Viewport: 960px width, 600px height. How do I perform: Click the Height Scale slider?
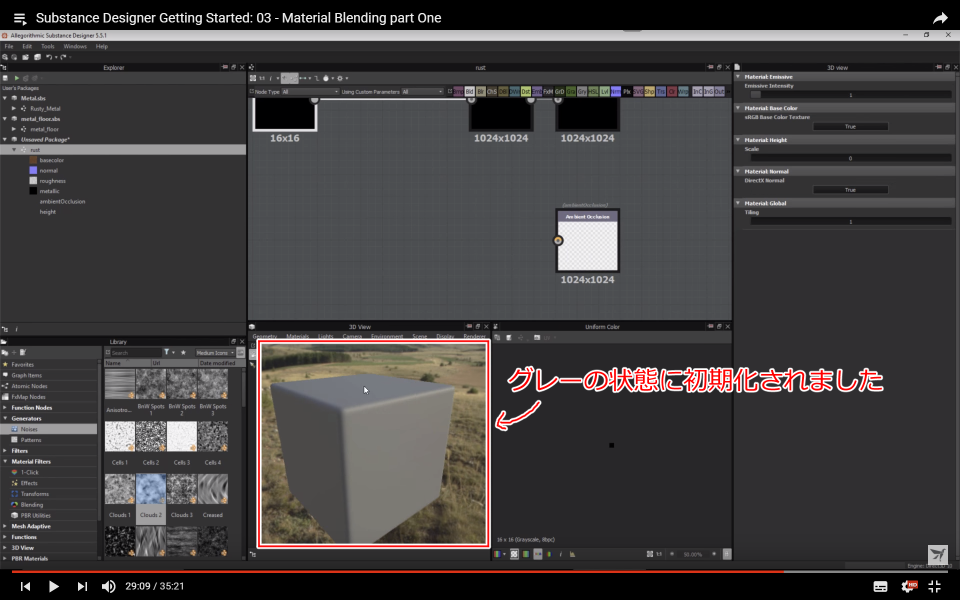(850, 158)
